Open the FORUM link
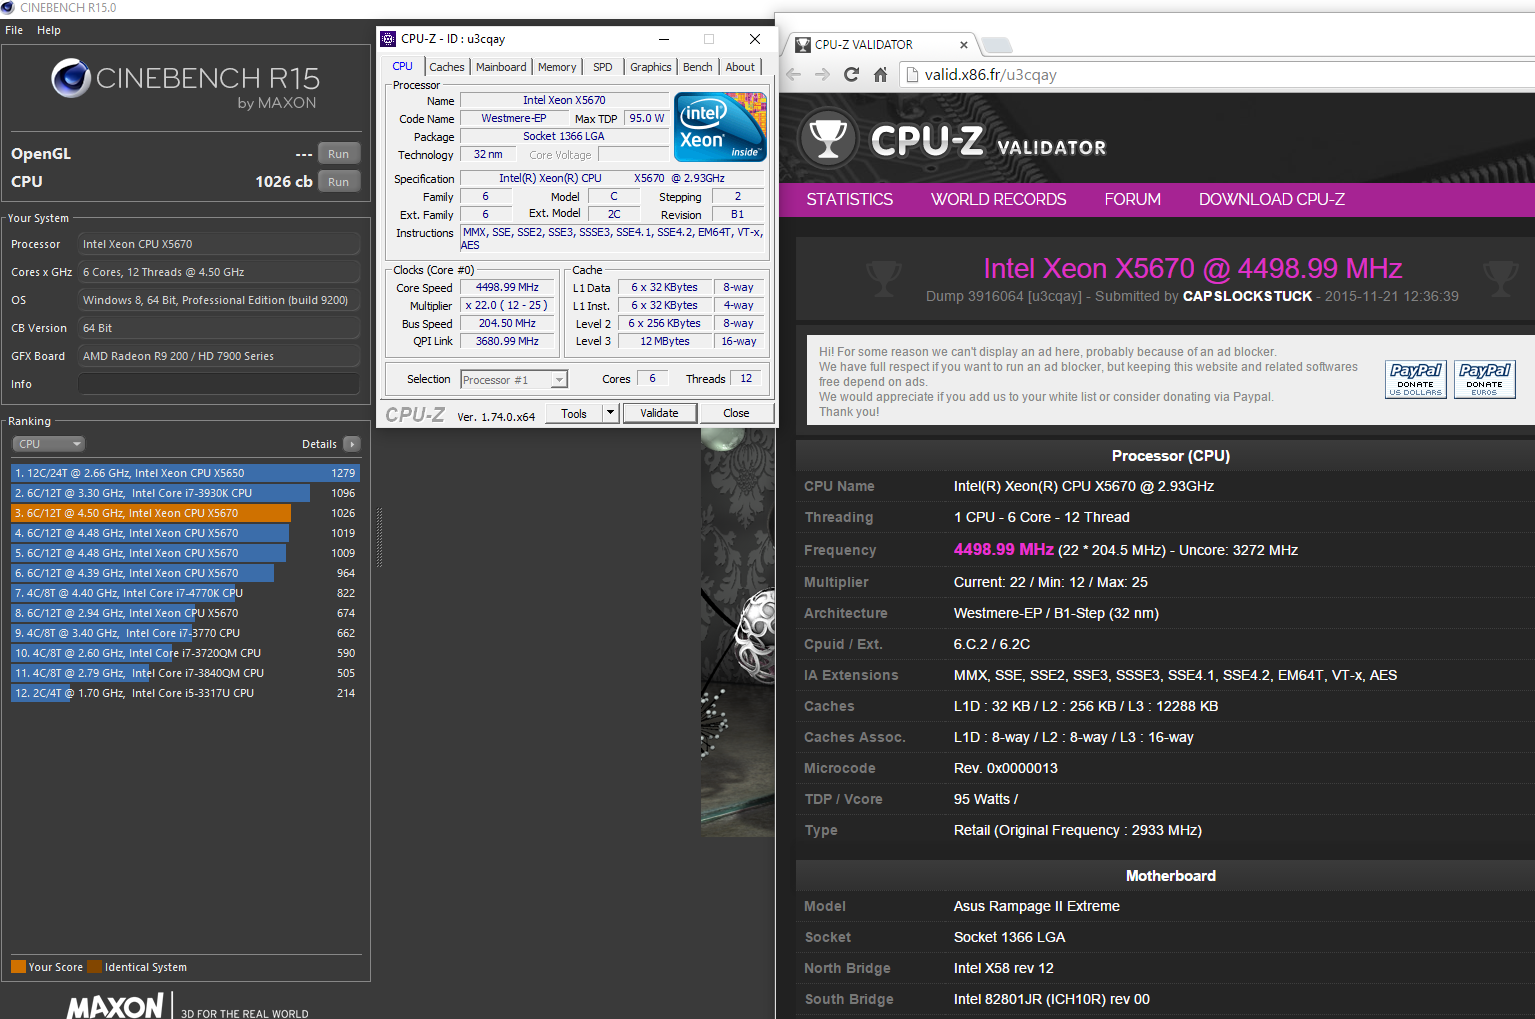The height and width of the screenshot is (1019, 1535). click(1133, 199)
